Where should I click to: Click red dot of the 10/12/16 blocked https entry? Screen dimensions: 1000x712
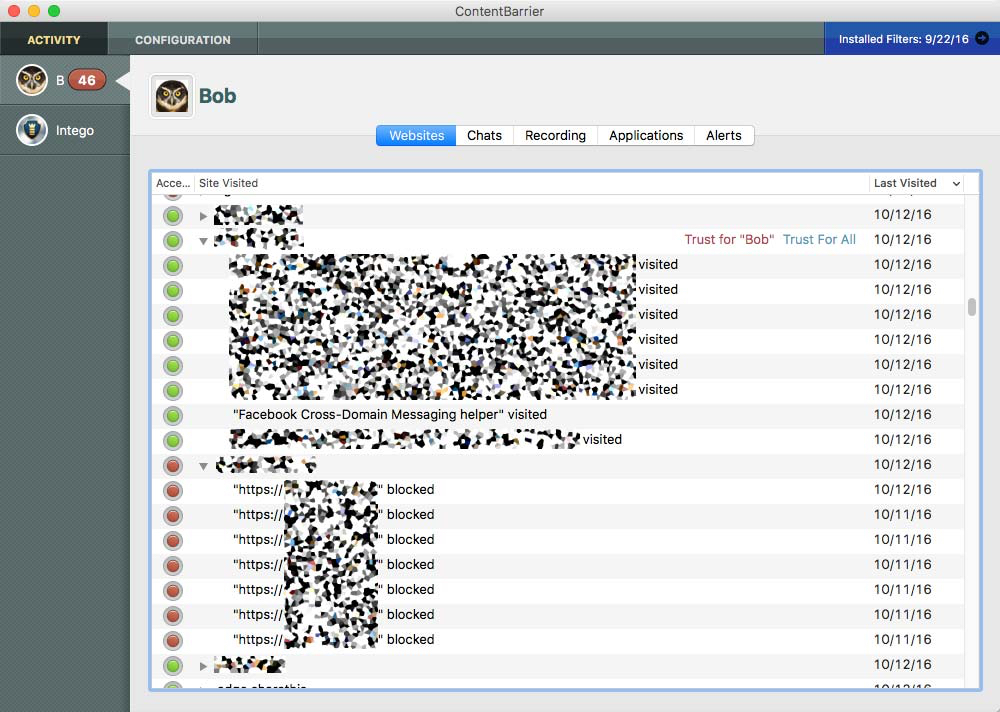pyautogui.click(x=173, y=491)
